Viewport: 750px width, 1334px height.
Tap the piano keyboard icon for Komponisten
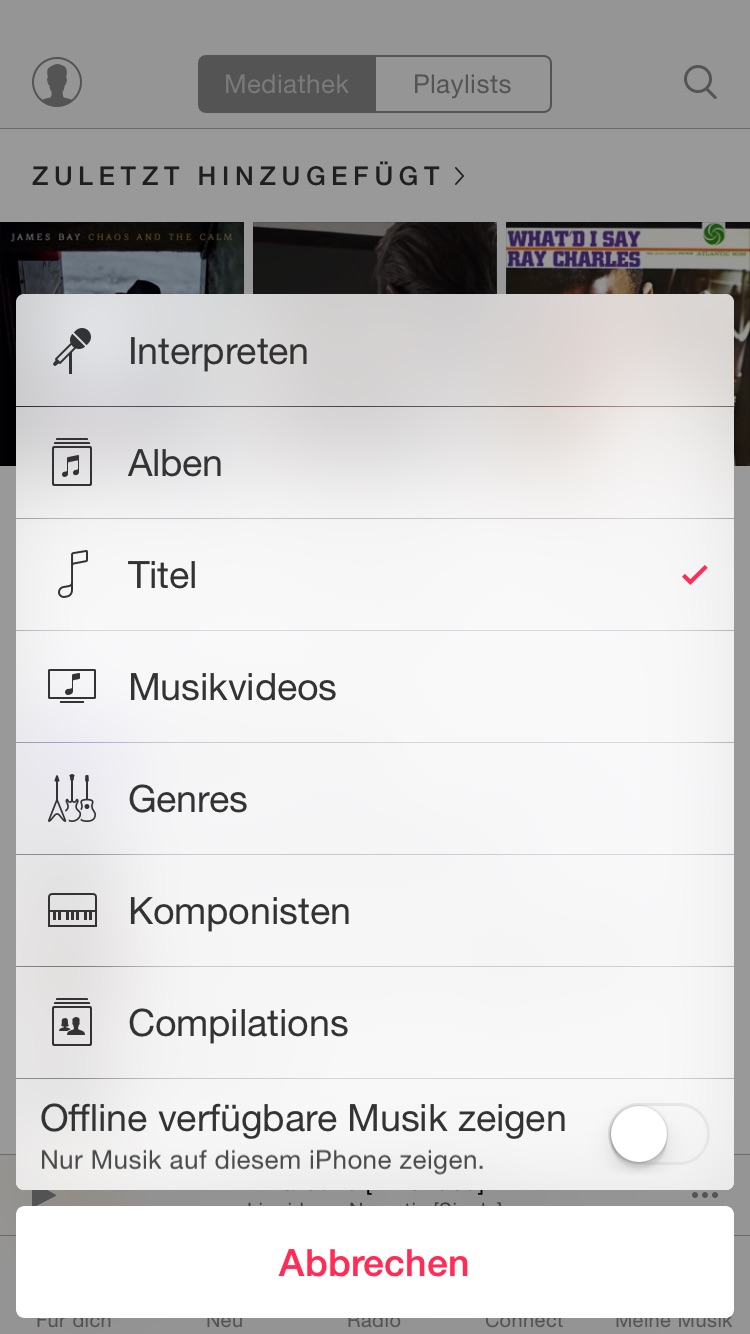click(72, 911)
